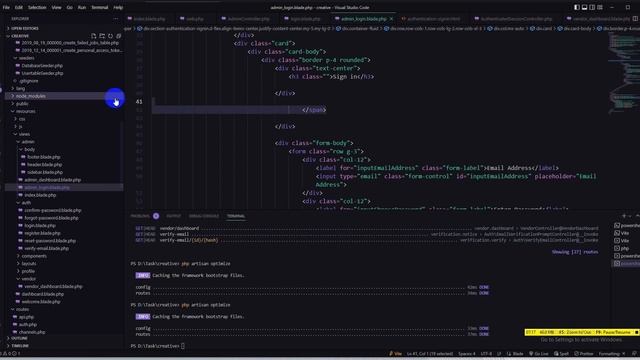
Task: Click the Prettier status bar item
Action: tap(584, 353)
